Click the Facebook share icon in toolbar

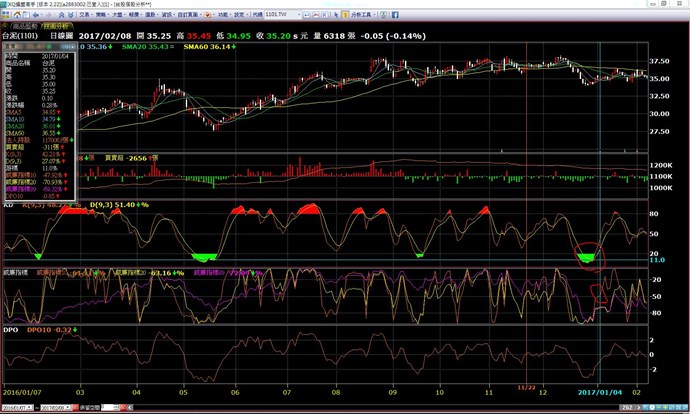(x=395, y=15)
